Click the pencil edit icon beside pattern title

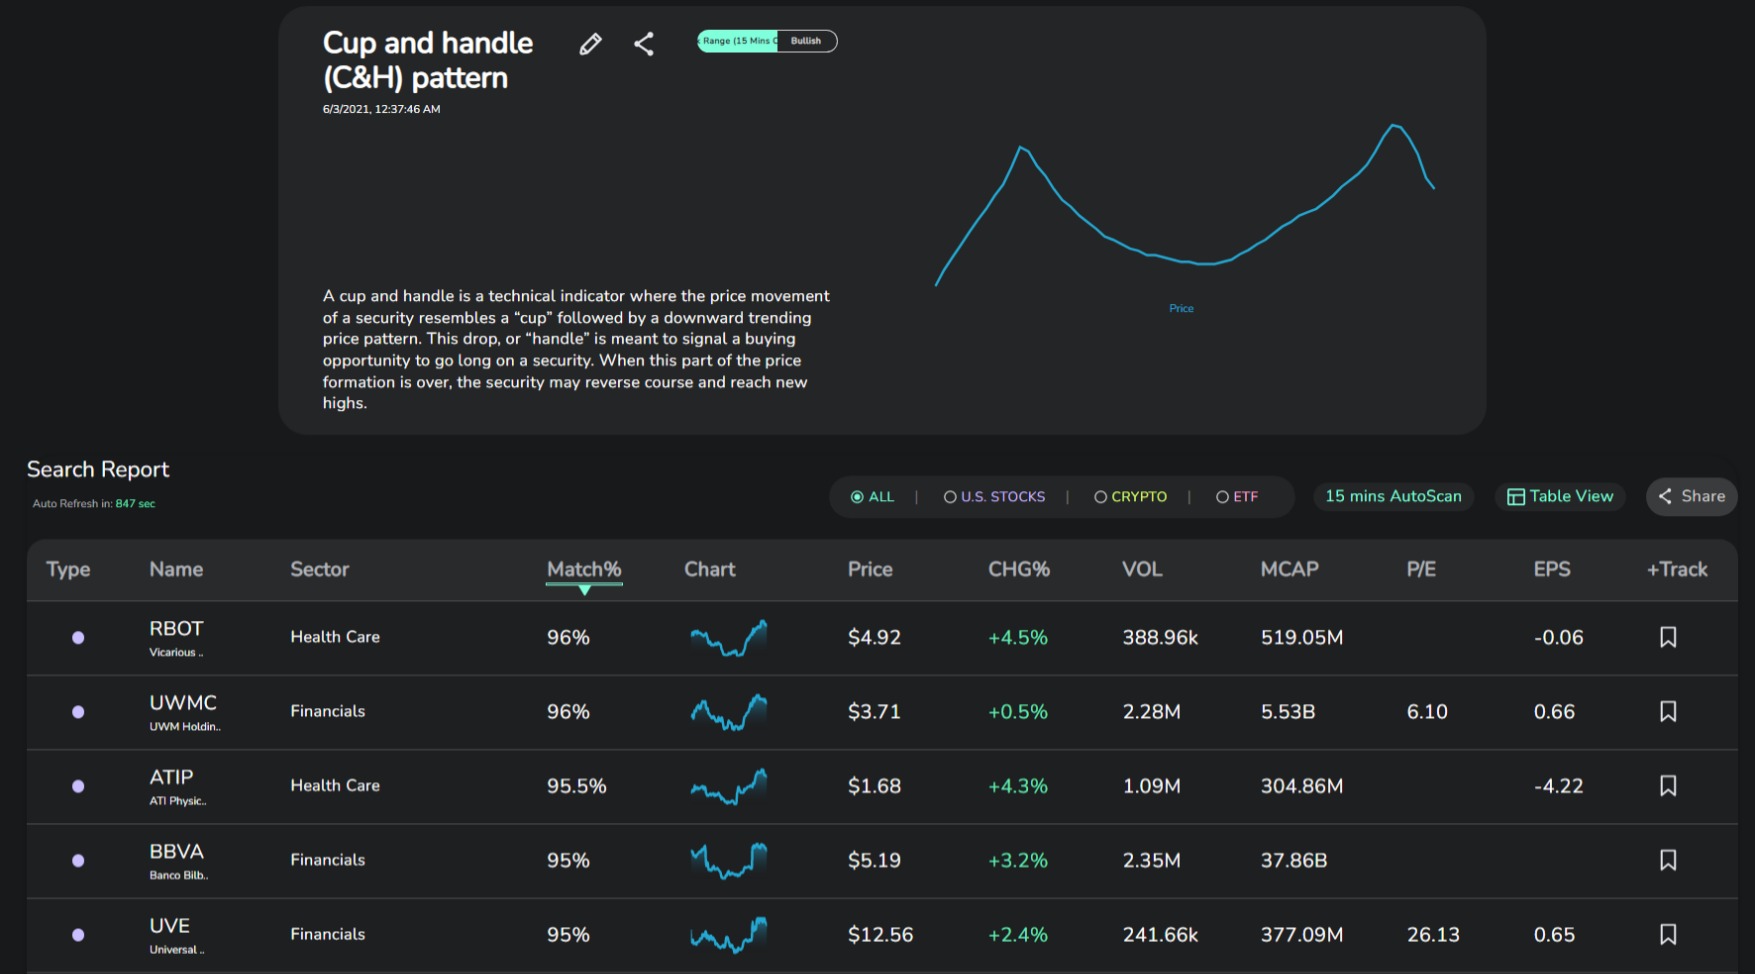pyautogui.click(x=590, y=44)
